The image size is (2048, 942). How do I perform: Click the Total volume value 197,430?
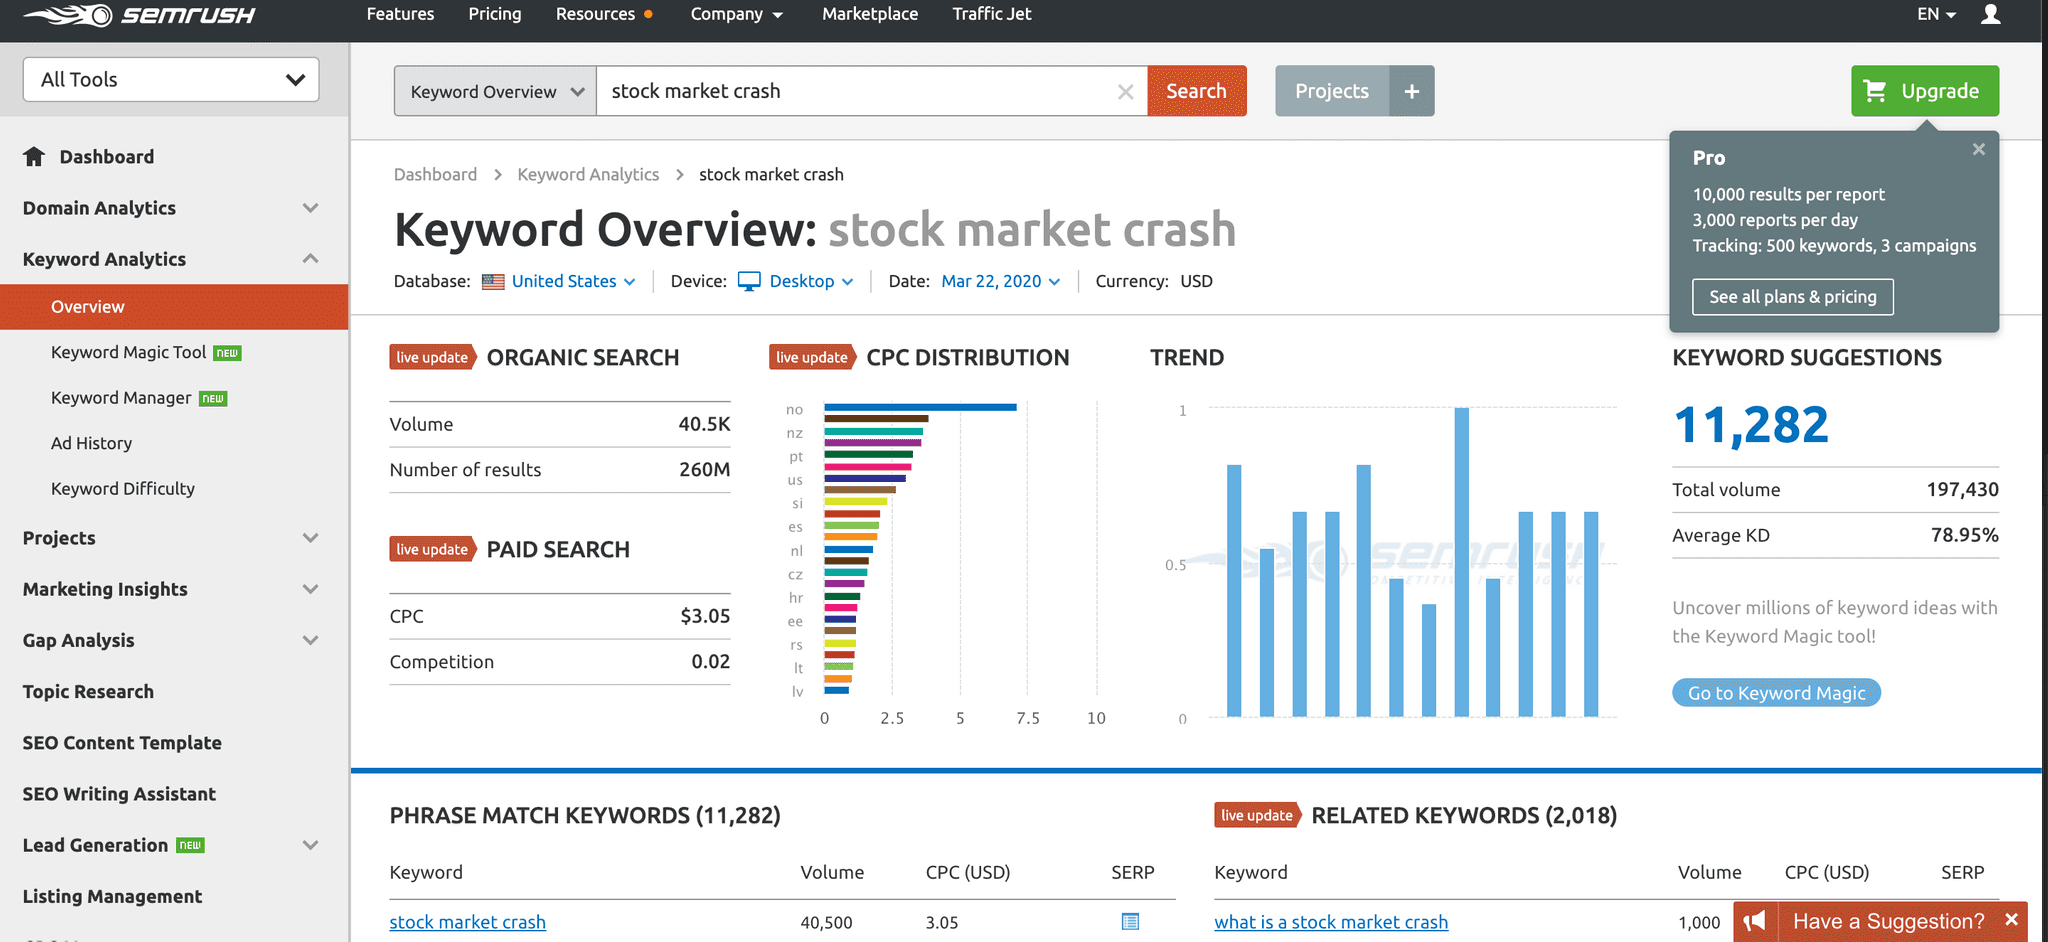1963,490
